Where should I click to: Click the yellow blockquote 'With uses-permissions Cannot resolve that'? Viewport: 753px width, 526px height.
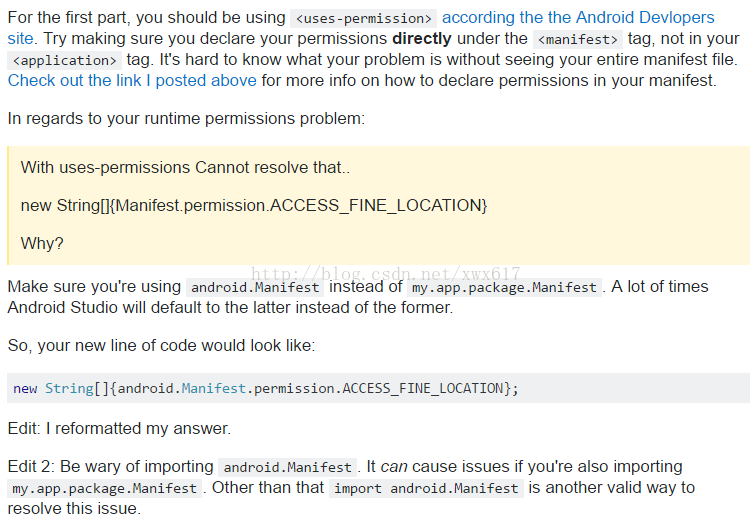pos(378,206)
